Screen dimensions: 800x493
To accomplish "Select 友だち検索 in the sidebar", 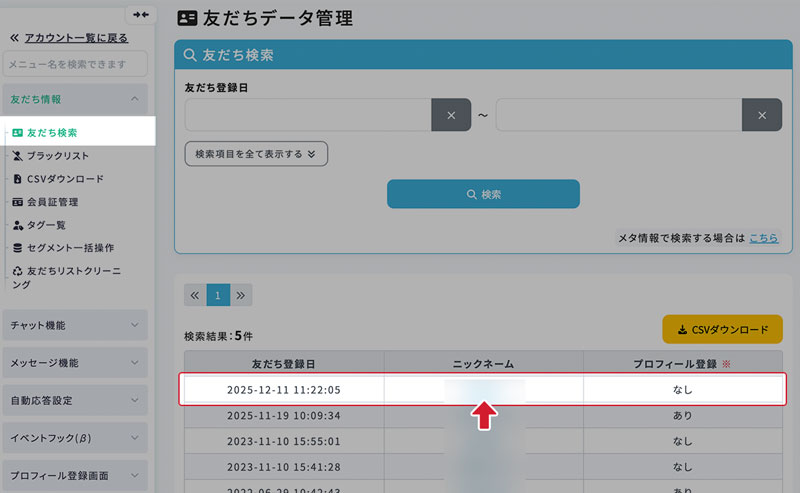I will tap(52, 132).
